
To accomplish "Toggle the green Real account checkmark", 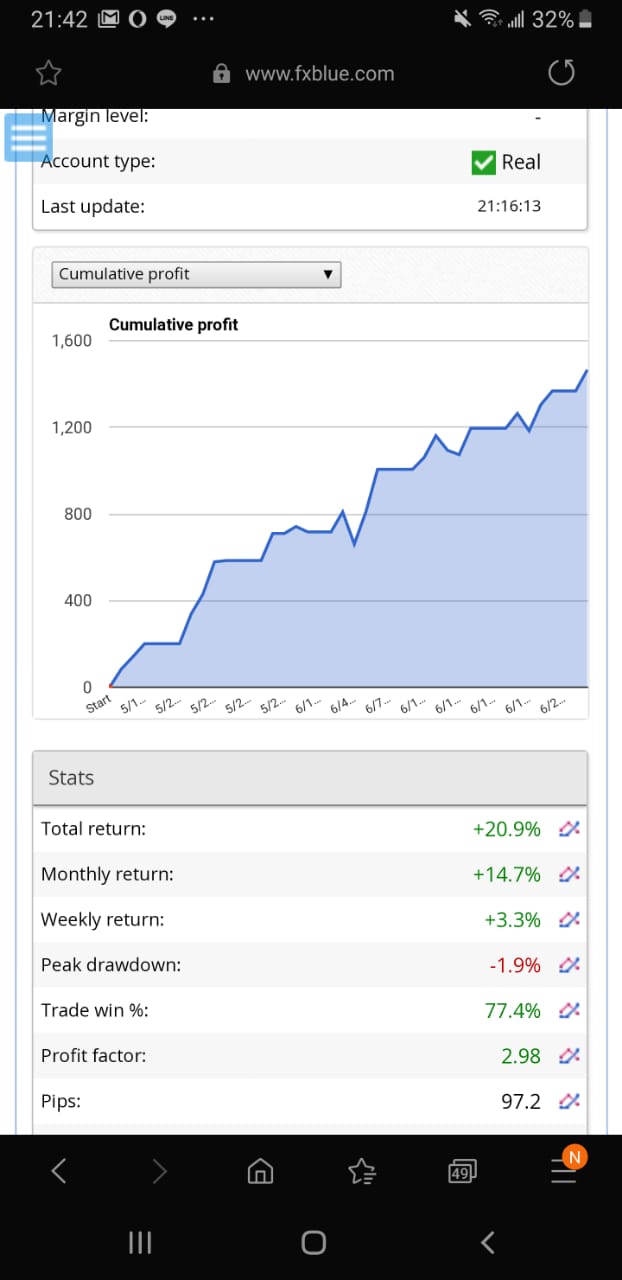I will [483, 162].
